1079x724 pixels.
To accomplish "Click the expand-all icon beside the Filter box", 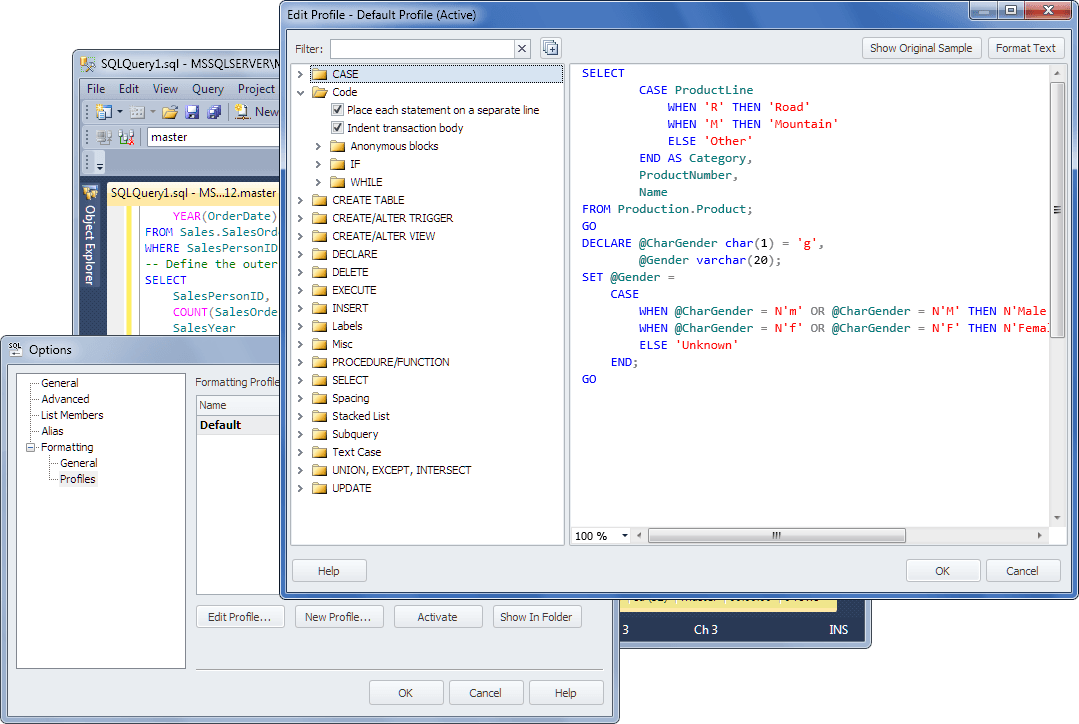I will coord(548,47).
